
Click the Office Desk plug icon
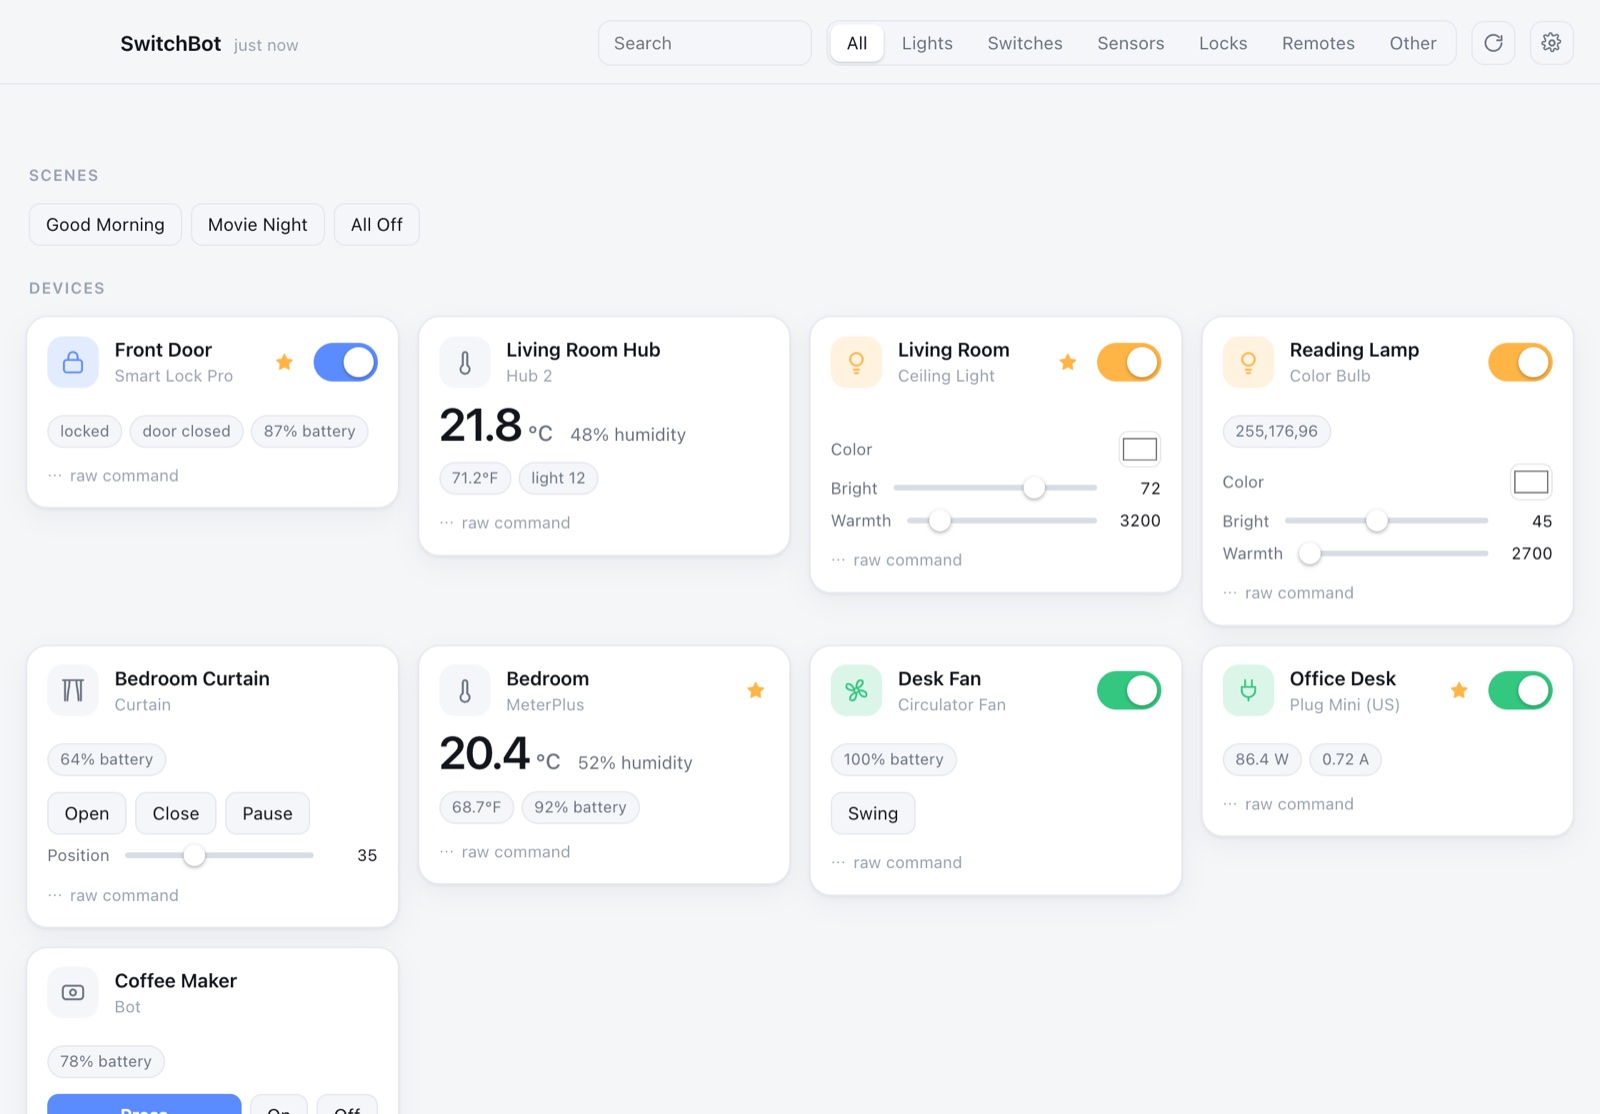[x=1248, y=690]
